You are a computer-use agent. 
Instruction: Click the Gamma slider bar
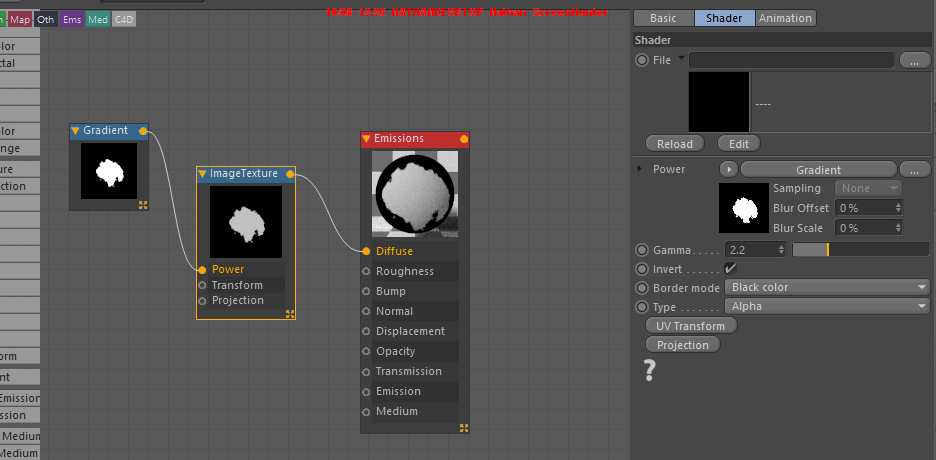(861, 250)
